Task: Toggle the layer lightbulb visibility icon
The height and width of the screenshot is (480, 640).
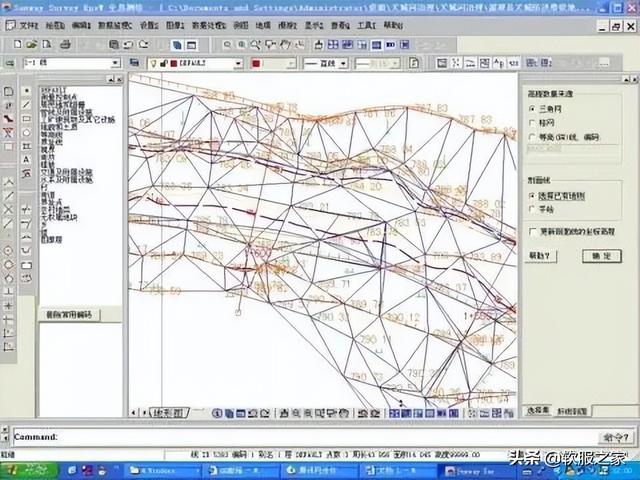Action: tap(153, 63)
